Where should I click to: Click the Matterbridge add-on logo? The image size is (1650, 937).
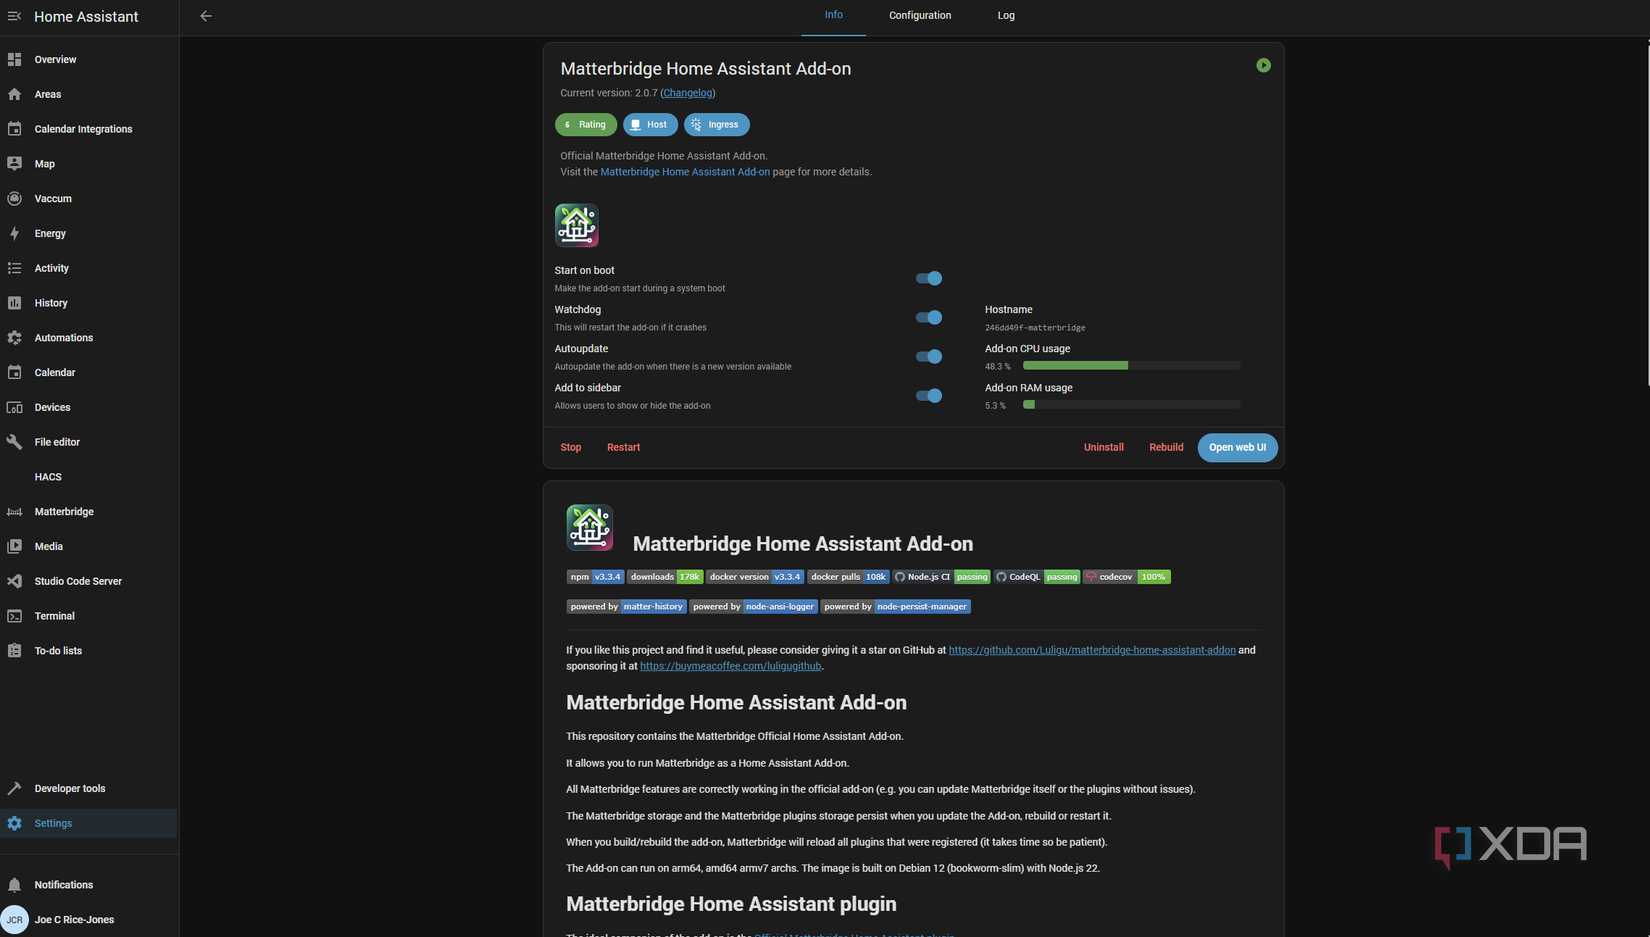[x=577, y=225]
